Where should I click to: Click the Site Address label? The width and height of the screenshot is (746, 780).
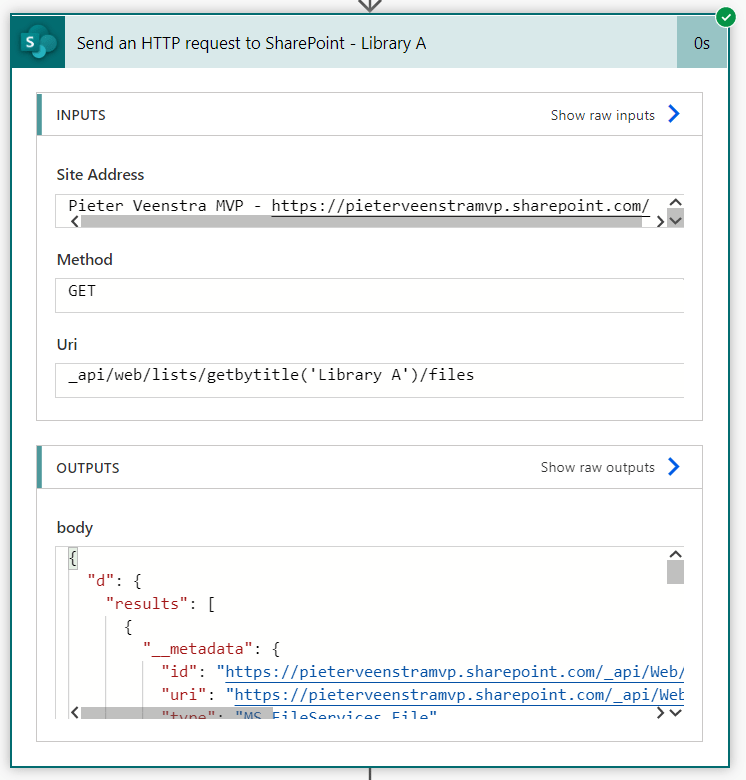coord(100,175)
